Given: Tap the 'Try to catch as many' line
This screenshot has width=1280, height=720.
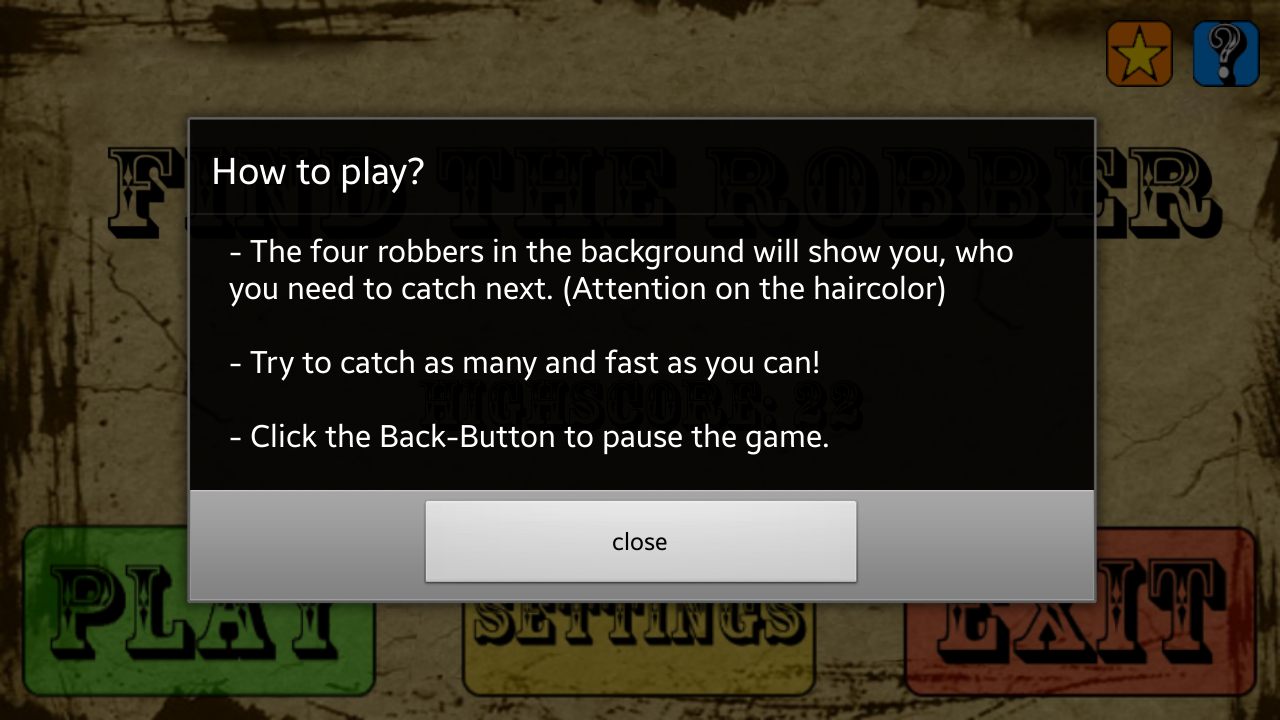Looking at the screenshot, I should click(525, 362).
